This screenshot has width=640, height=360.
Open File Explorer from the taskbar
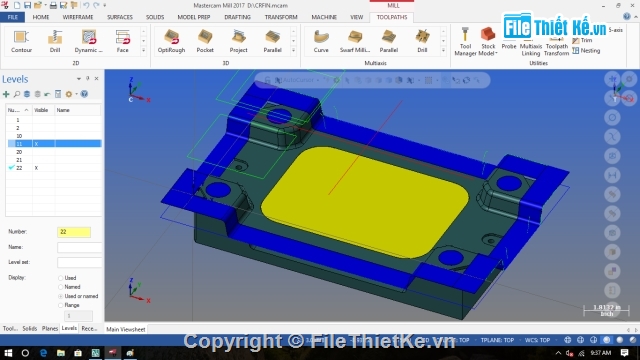pyautogui.click(x=61, y=353)
